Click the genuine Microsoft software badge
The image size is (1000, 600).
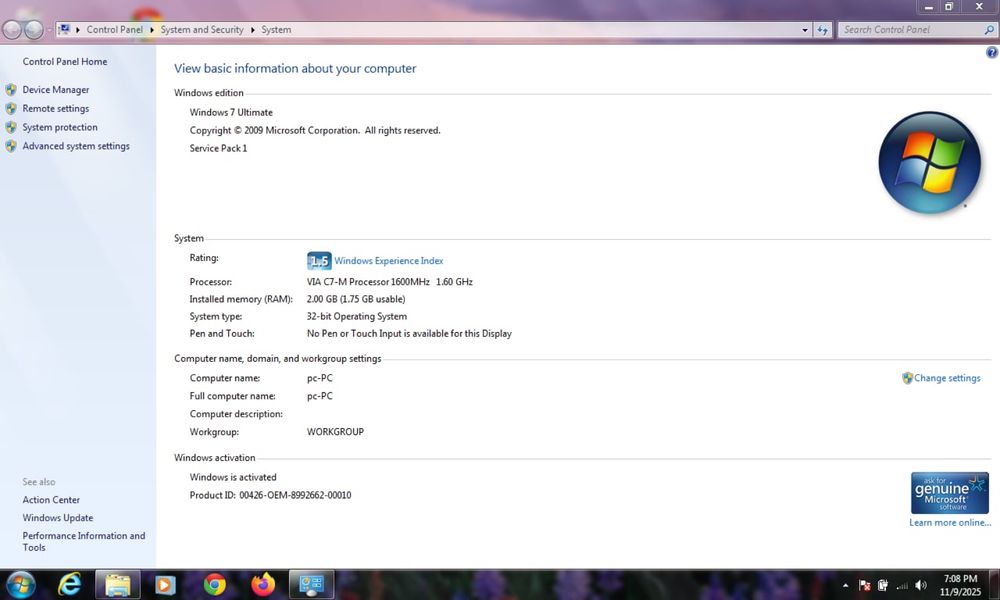coord(950,493)
